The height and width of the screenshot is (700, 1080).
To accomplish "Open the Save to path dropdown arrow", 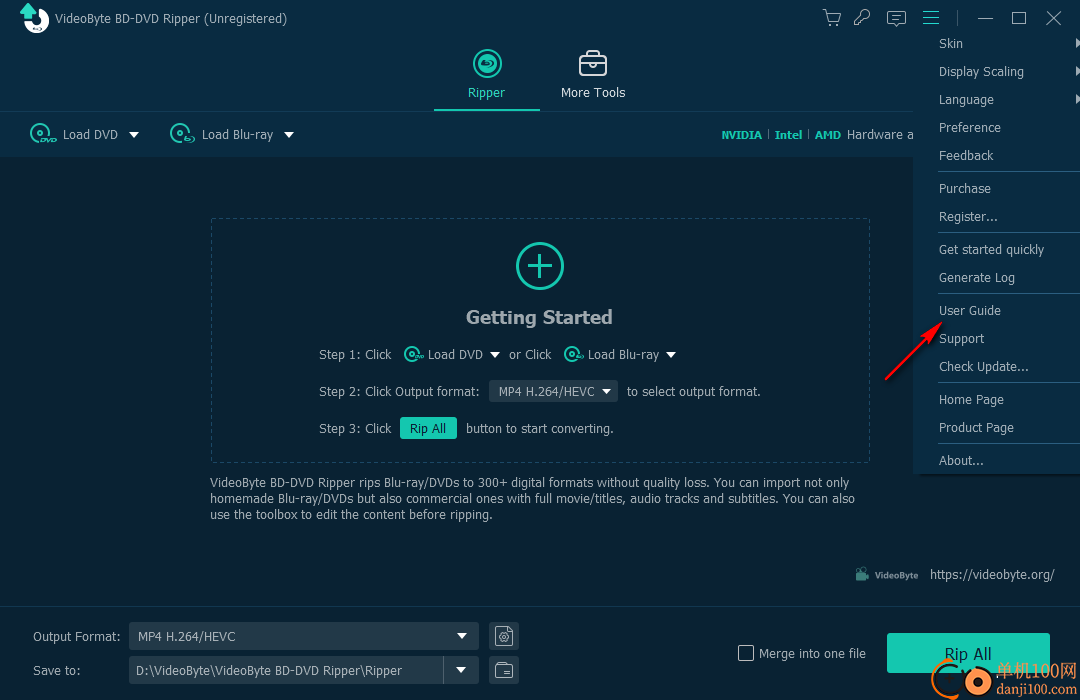I will coord(461,670).
